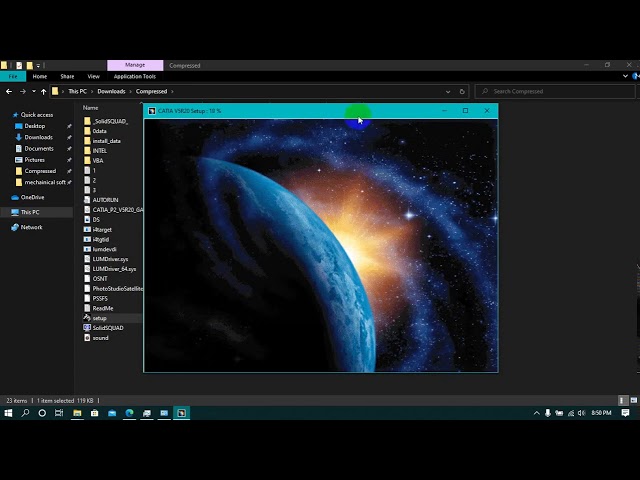Select the Application Tools tab

pos(135,76)
